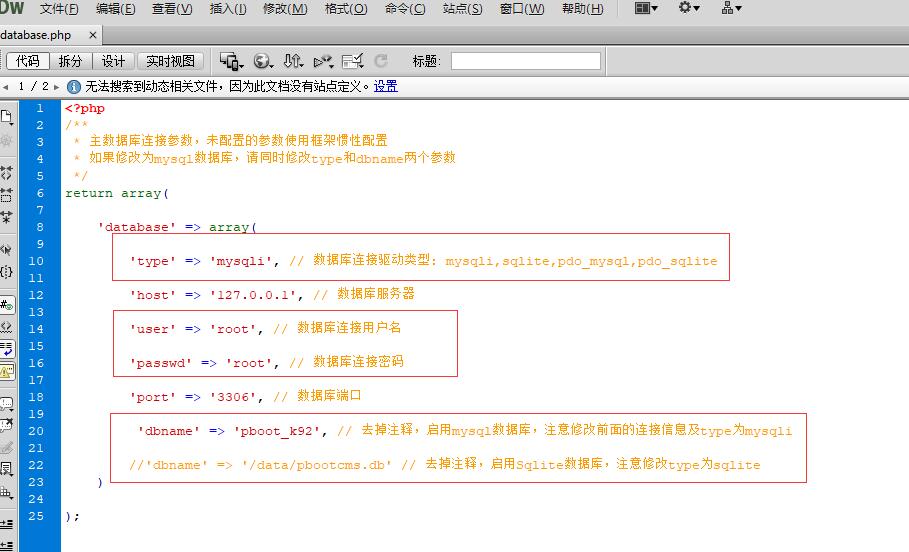Click the refresh design view icon
The image size is (909, 552).
click(381, 61)
